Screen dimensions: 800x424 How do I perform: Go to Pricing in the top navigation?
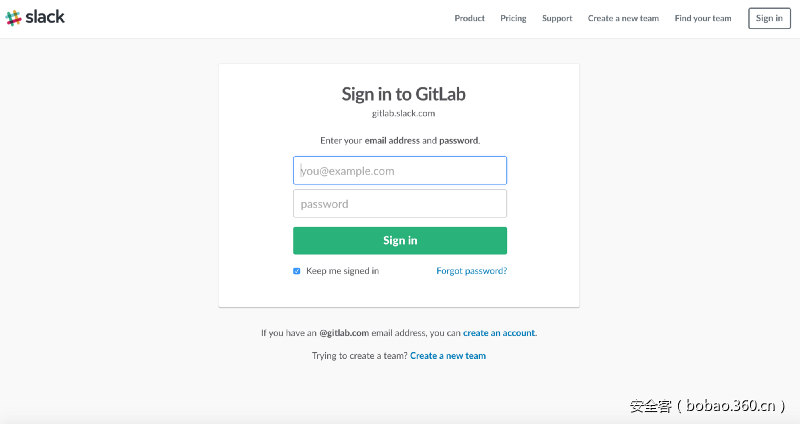pyautogui.click(x=513, y=18)
